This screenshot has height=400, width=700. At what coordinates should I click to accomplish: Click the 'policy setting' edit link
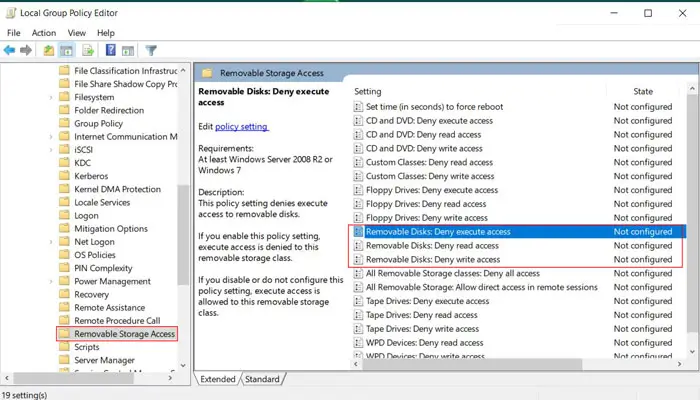tap(242, 126)
